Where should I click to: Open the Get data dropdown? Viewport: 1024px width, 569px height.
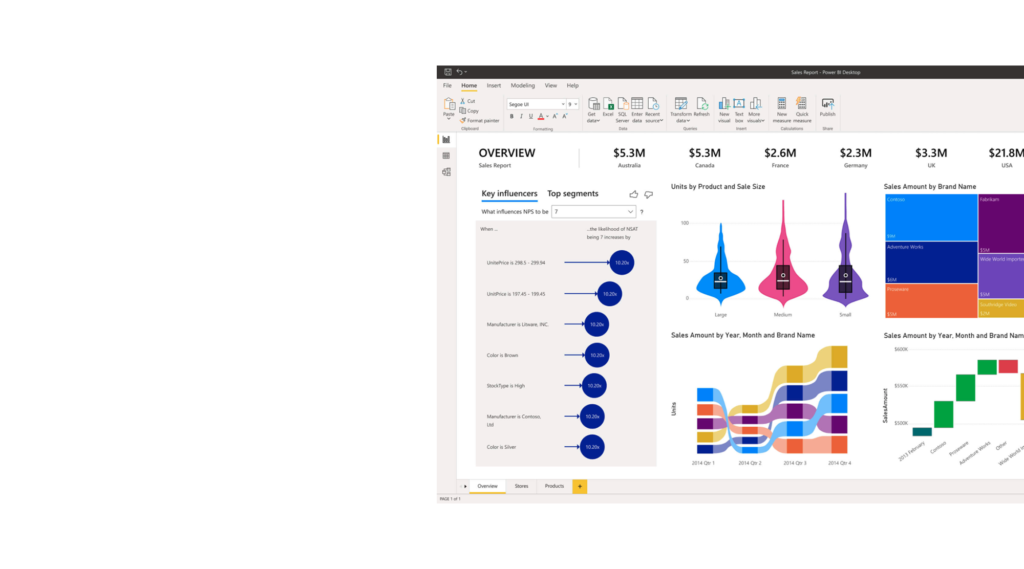coord(593,110)
